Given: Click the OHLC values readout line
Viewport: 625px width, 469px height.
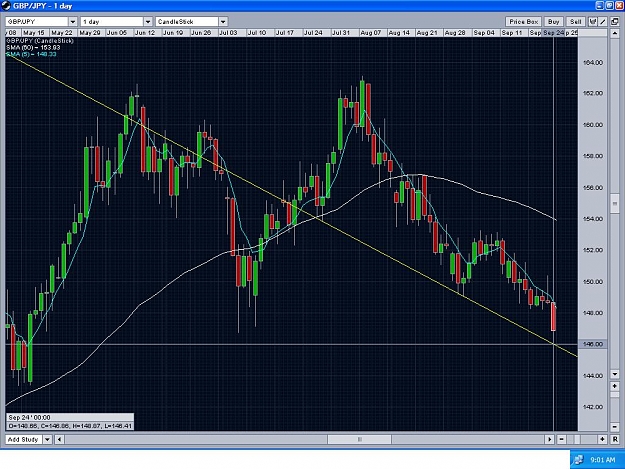Looking at the screenshot, I should [x=70, y=426].
